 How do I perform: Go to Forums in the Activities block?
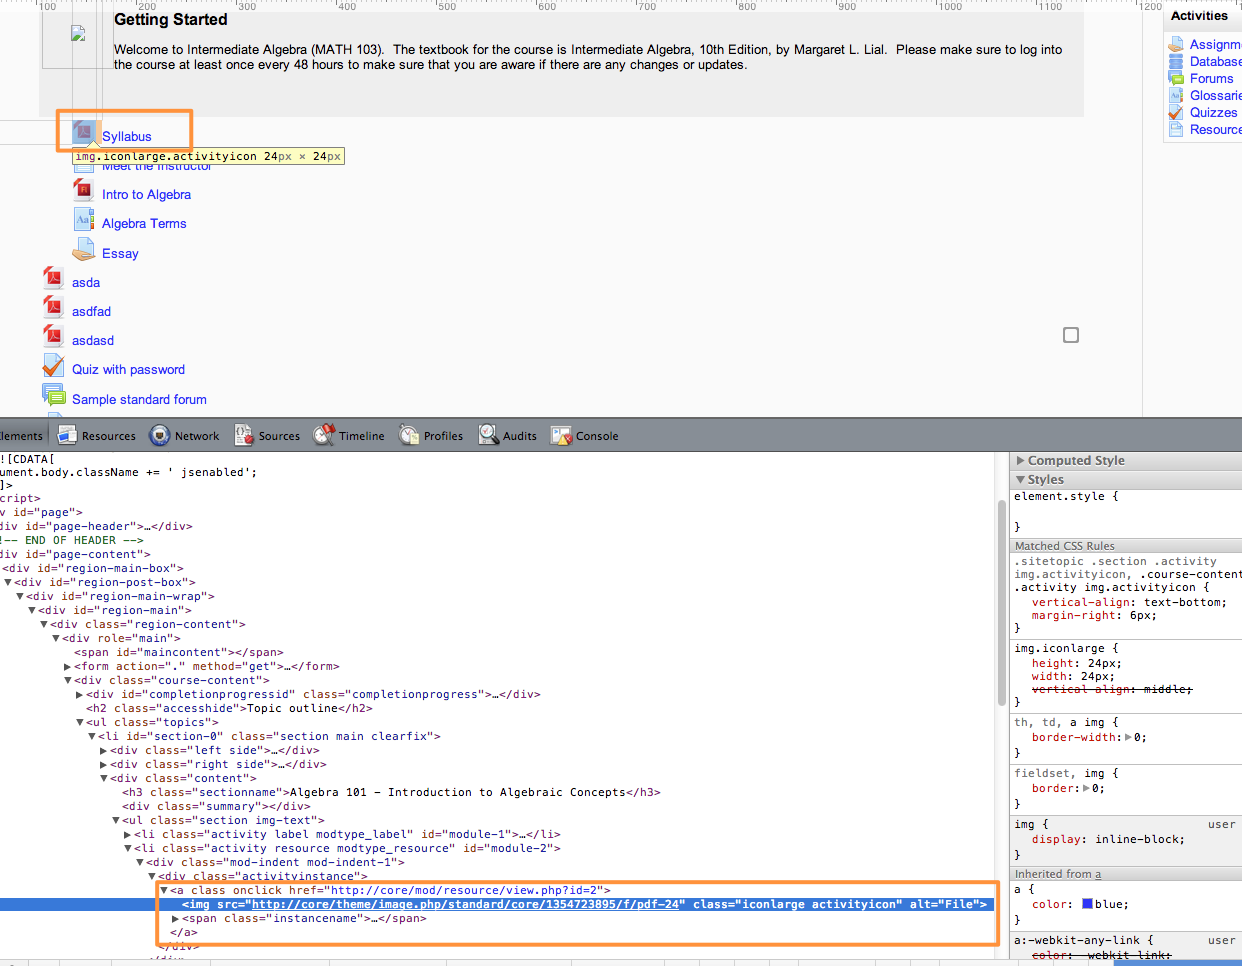point(1211,79)
